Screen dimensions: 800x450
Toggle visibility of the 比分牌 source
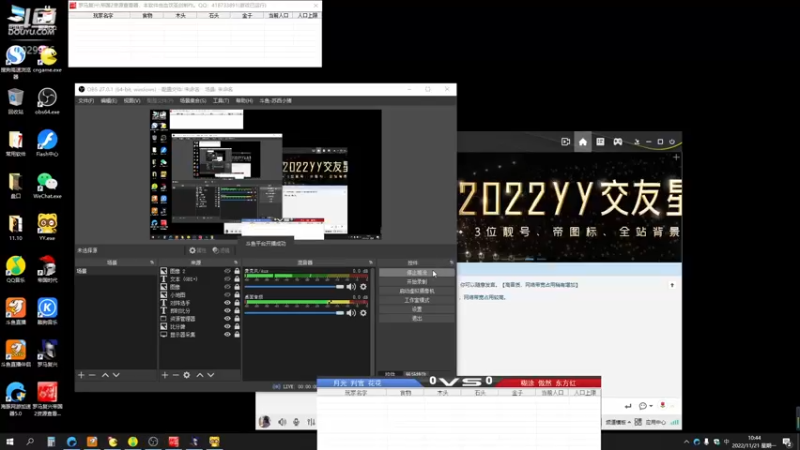(x=227, y=327)
